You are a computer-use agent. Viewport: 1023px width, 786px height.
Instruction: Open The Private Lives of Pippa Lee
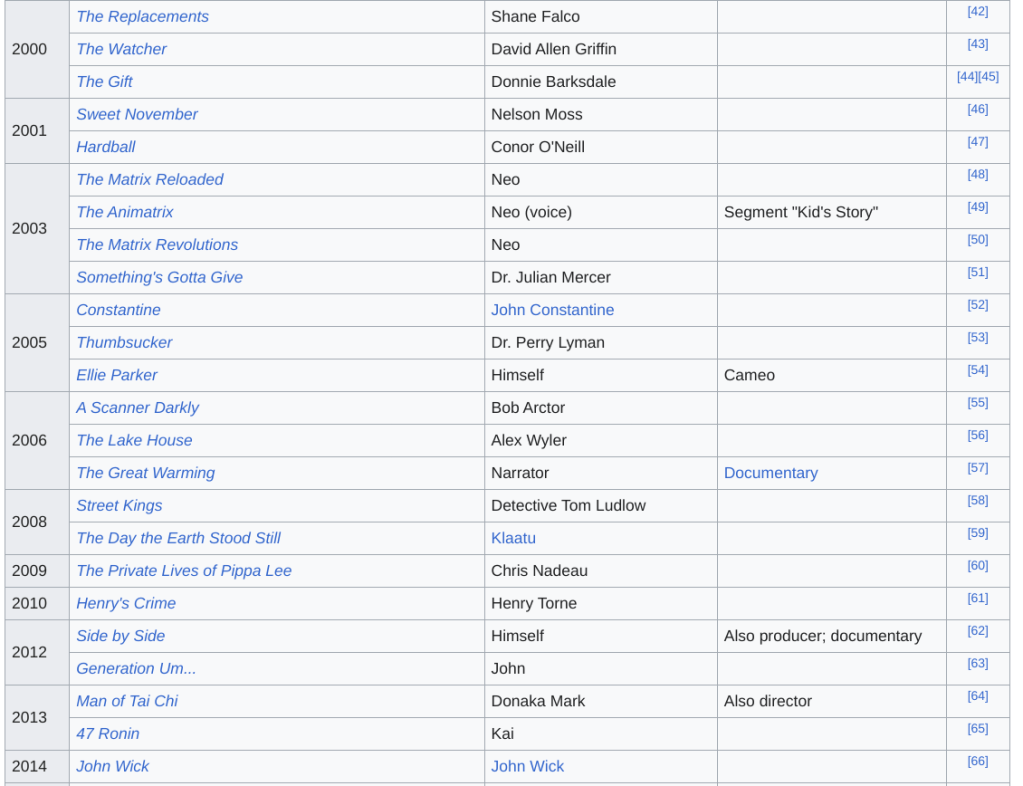184,571
